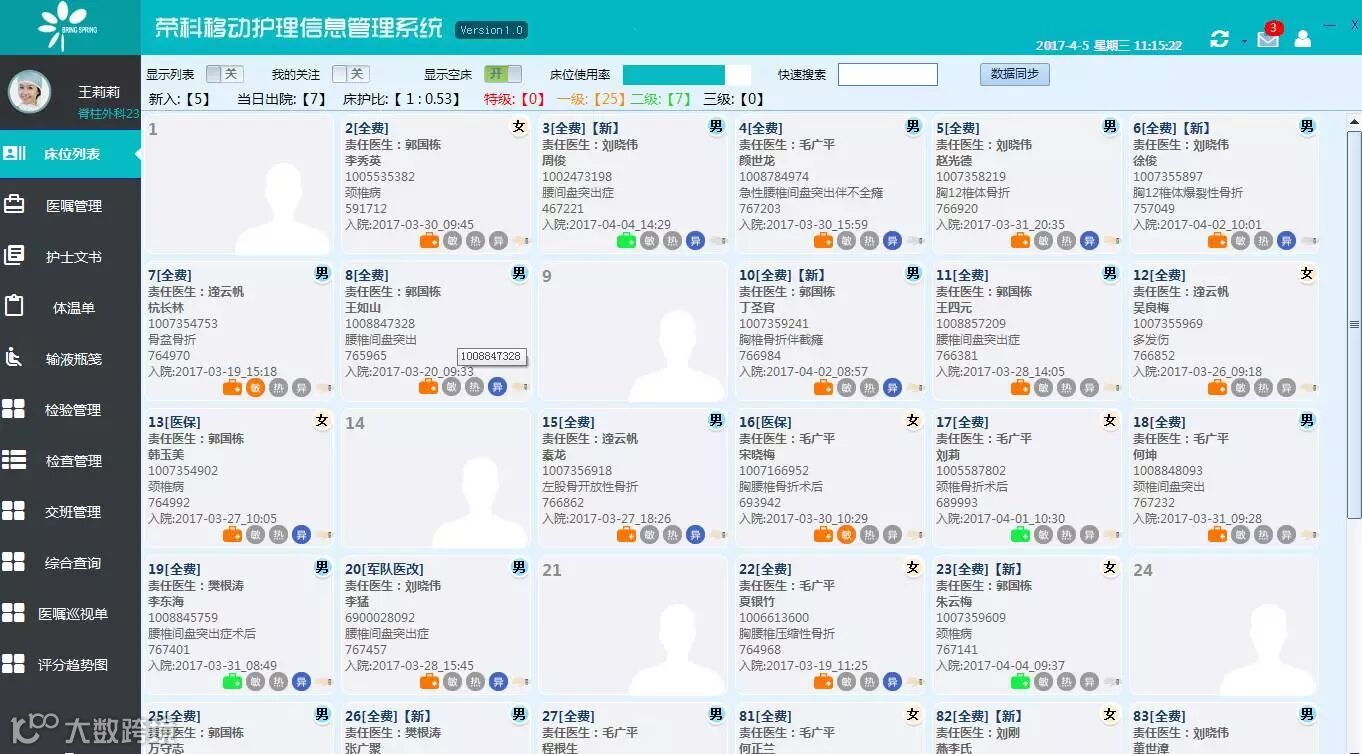The image size is (1362, 754).
Task: Click the 异 icon on 韩玉美's card
Action: click(x=301, y=534)
